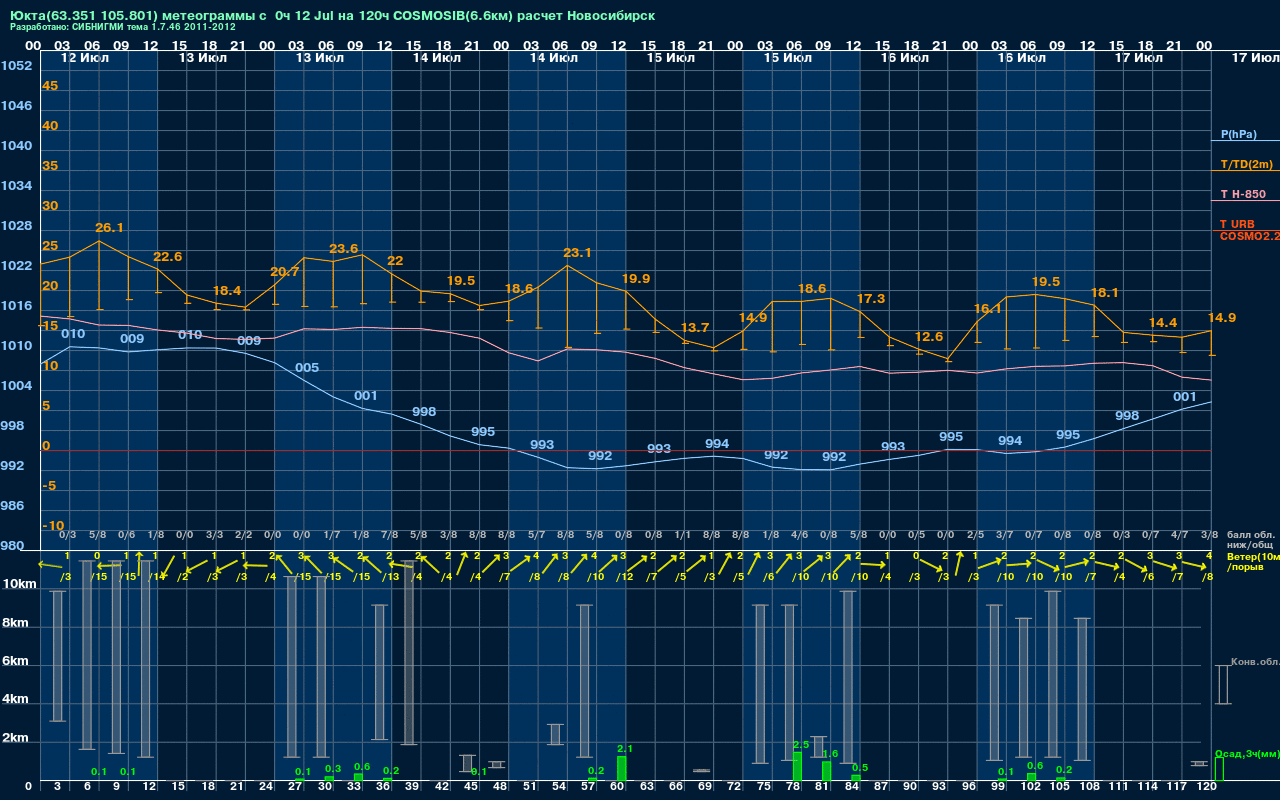Click the meteogram title starting with Юкта
1280x800 pixels.
[x=333, y=16]
